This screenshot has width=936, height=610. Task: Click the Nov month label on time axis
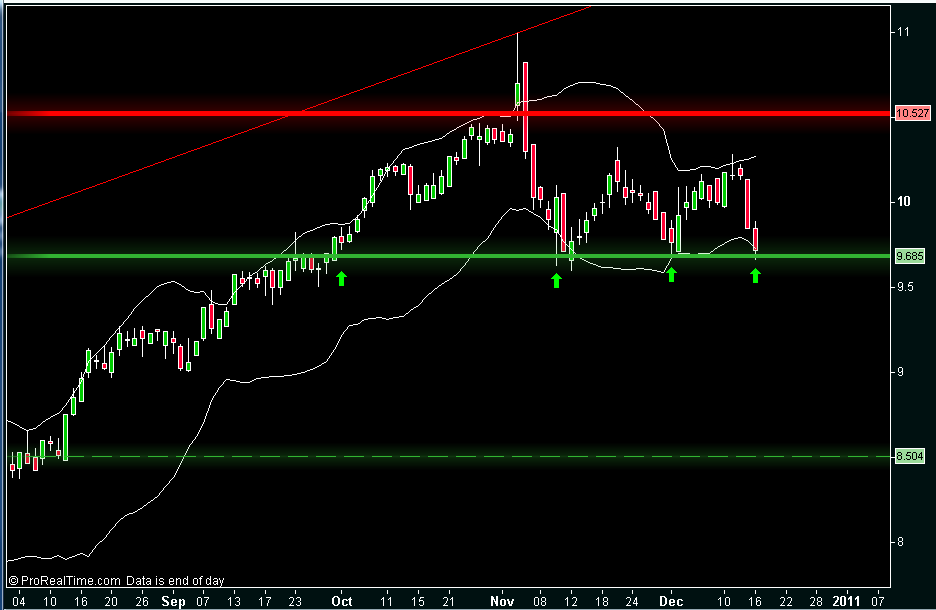[502, 601]
